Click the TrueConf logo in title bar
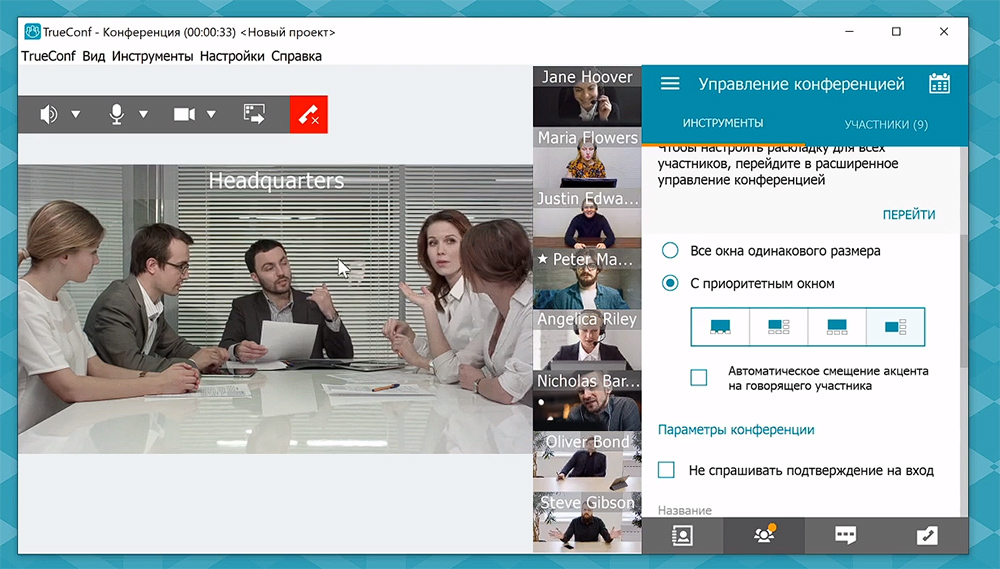The height and width of the screenshot is (569, 1000). pos(32,31)
